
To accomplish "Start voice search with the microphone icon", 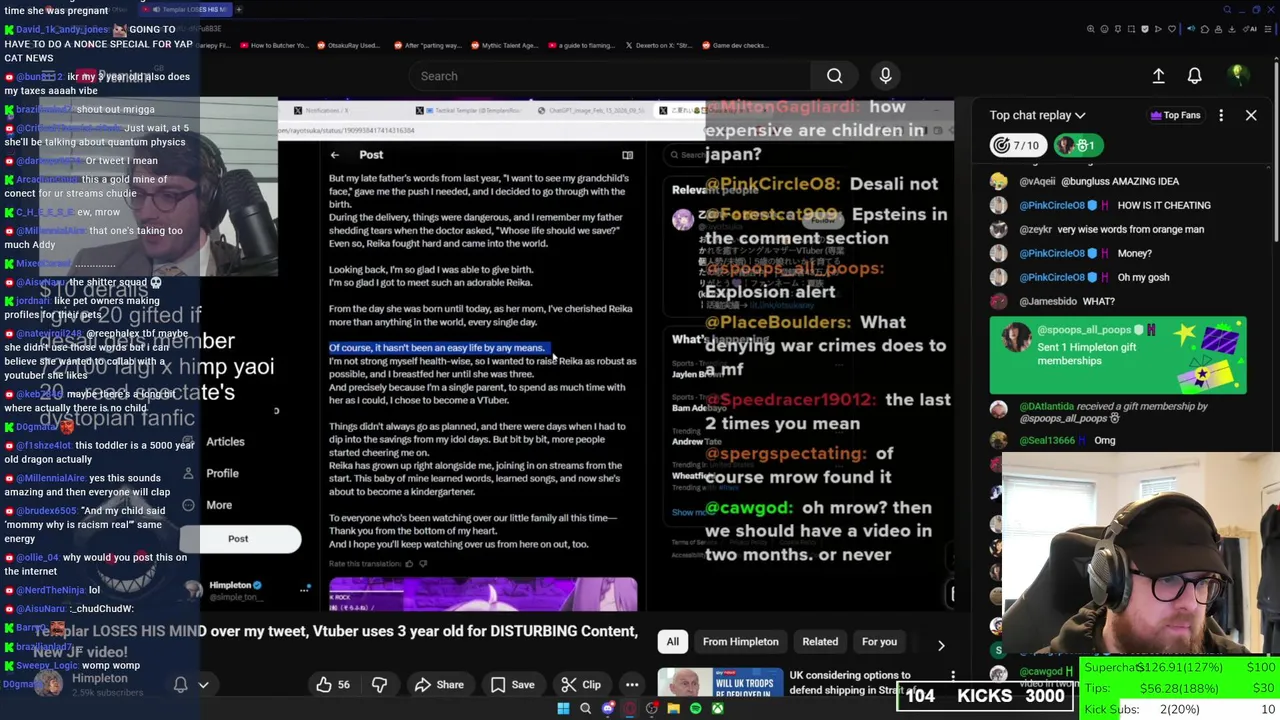I will point(885,76).
